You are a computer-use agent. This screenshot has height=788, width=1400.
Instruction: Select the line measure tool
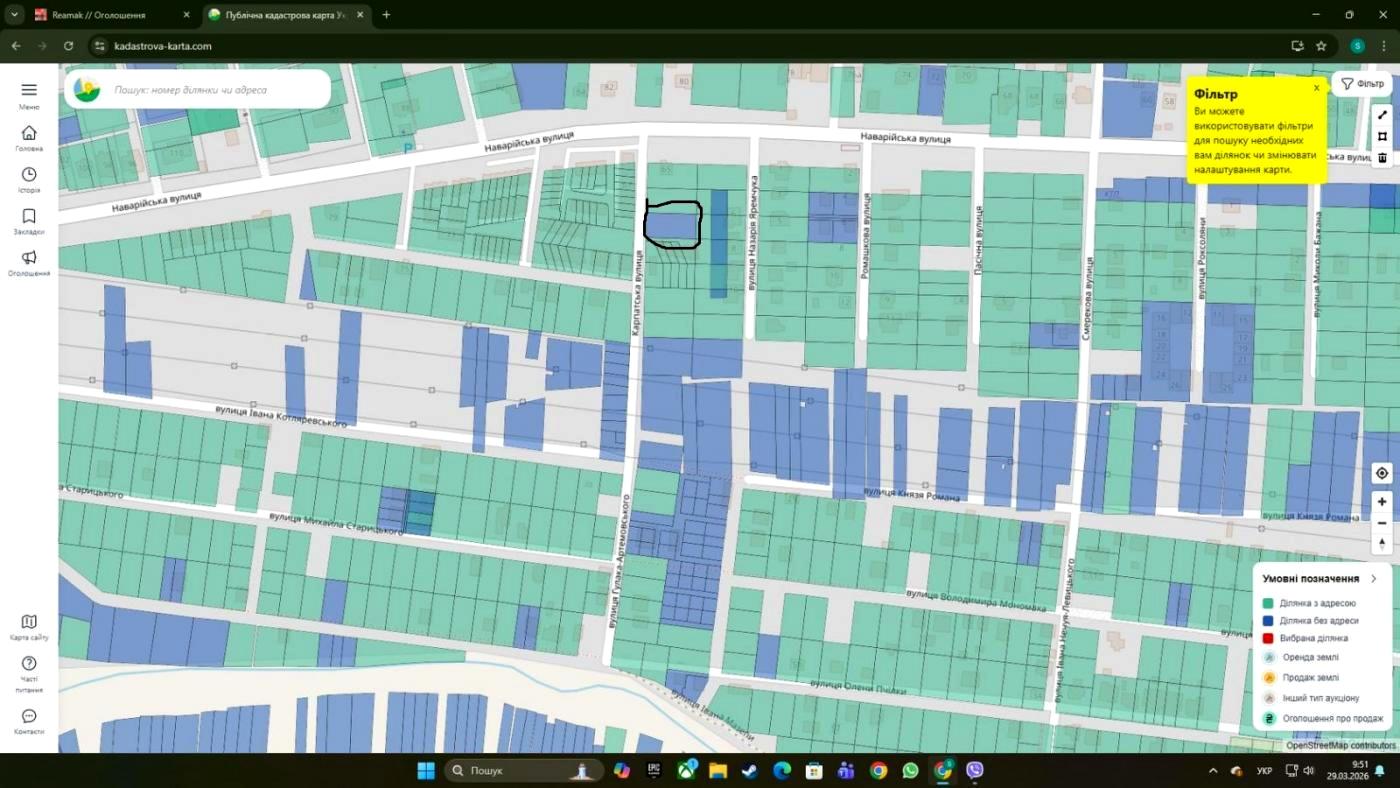point(1382,115)
